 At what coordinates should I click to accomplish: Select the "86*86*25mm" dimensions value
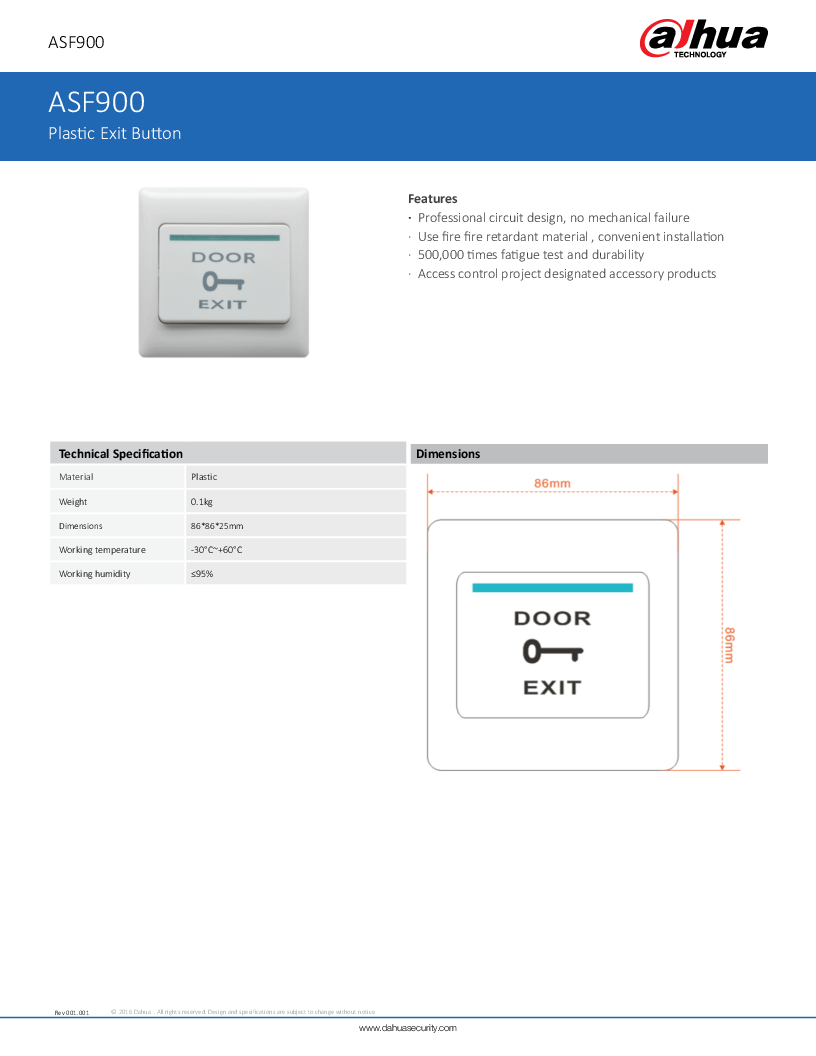click(x=217, y=526)
